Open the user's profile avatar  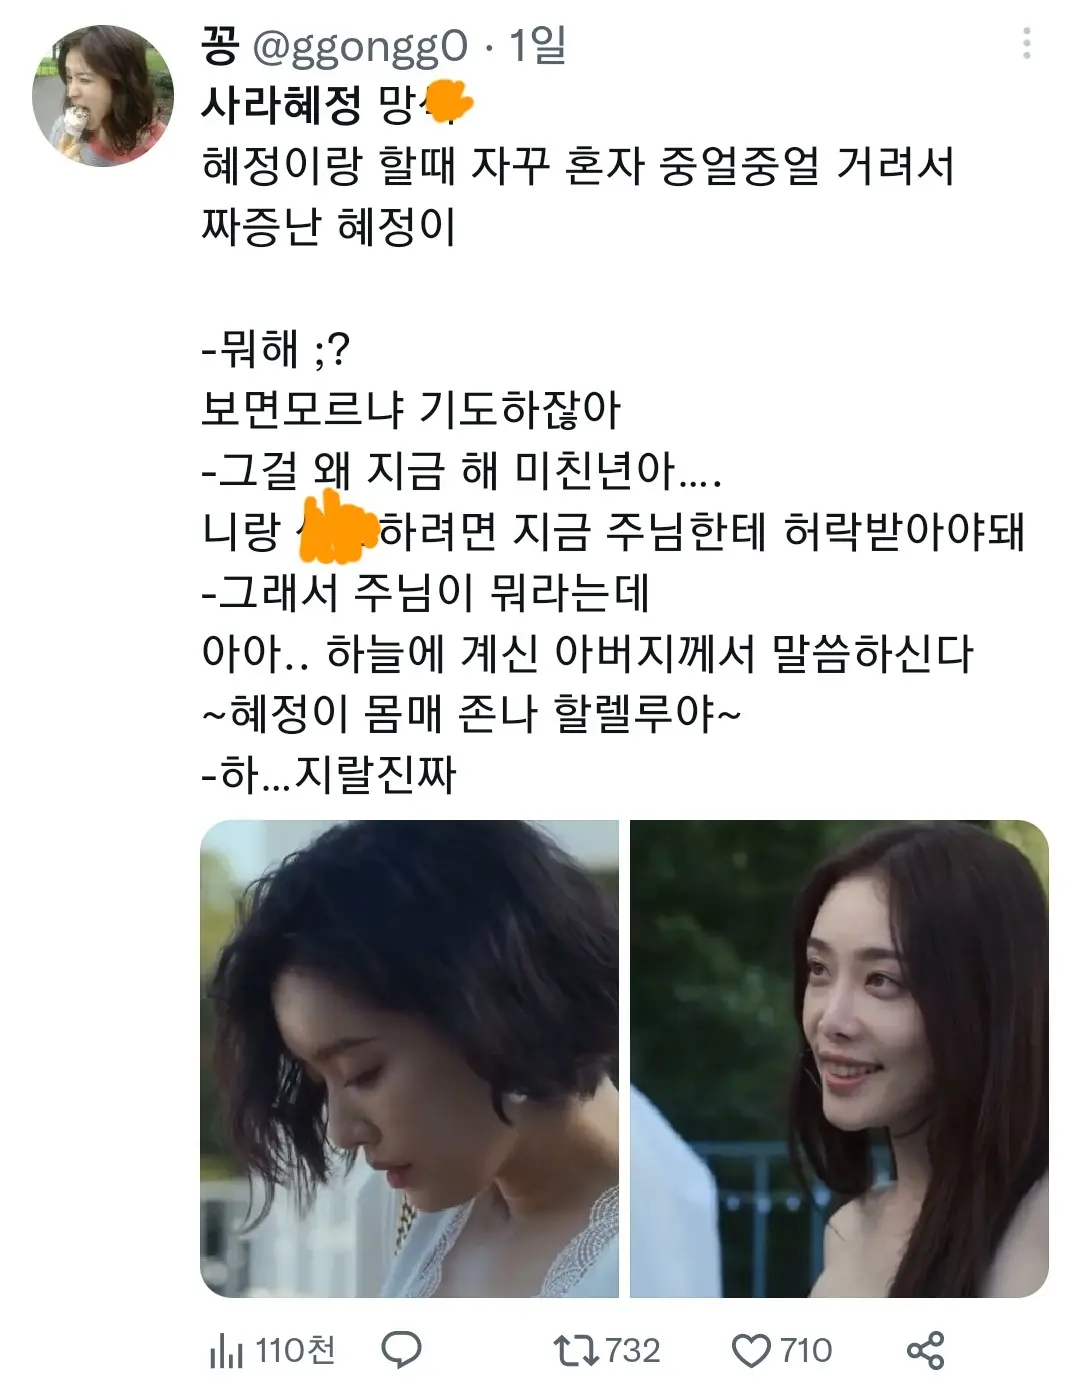[x=103, y=96]
